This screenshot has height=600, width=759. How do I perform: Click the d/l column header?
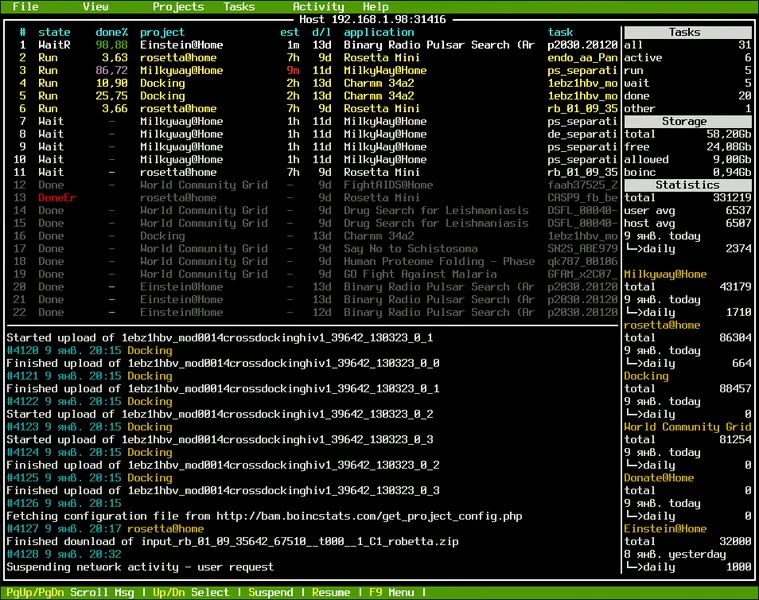321,32
